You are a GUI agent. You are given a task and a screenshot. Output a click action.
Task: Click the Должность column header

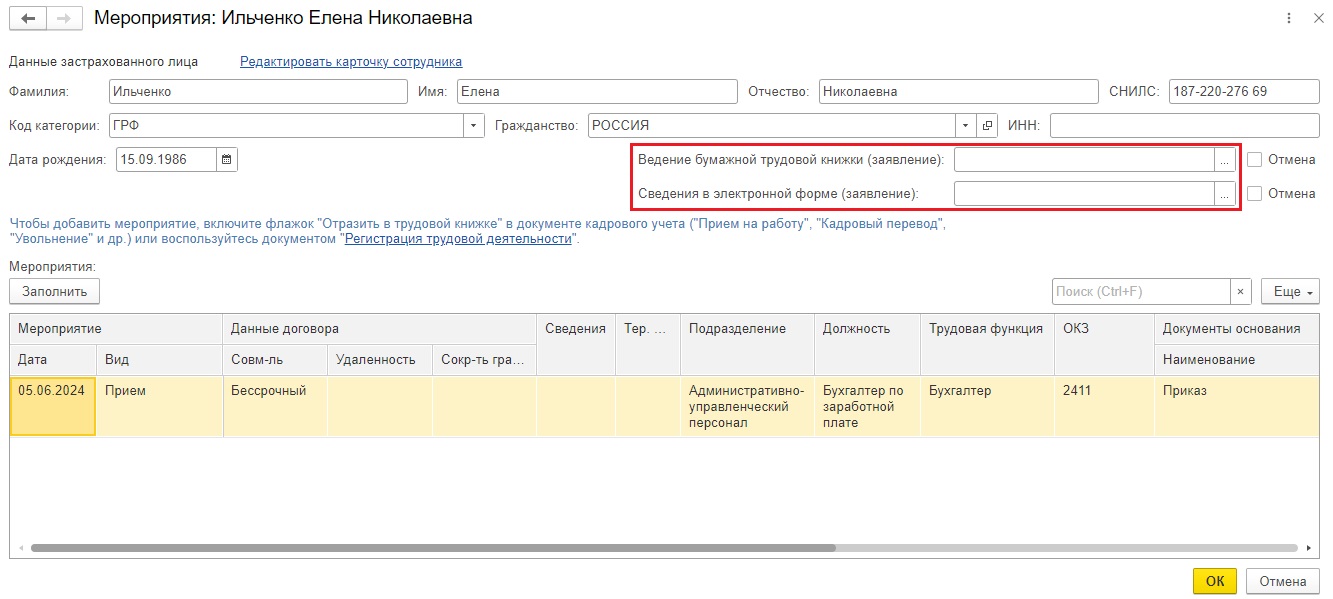868,344
